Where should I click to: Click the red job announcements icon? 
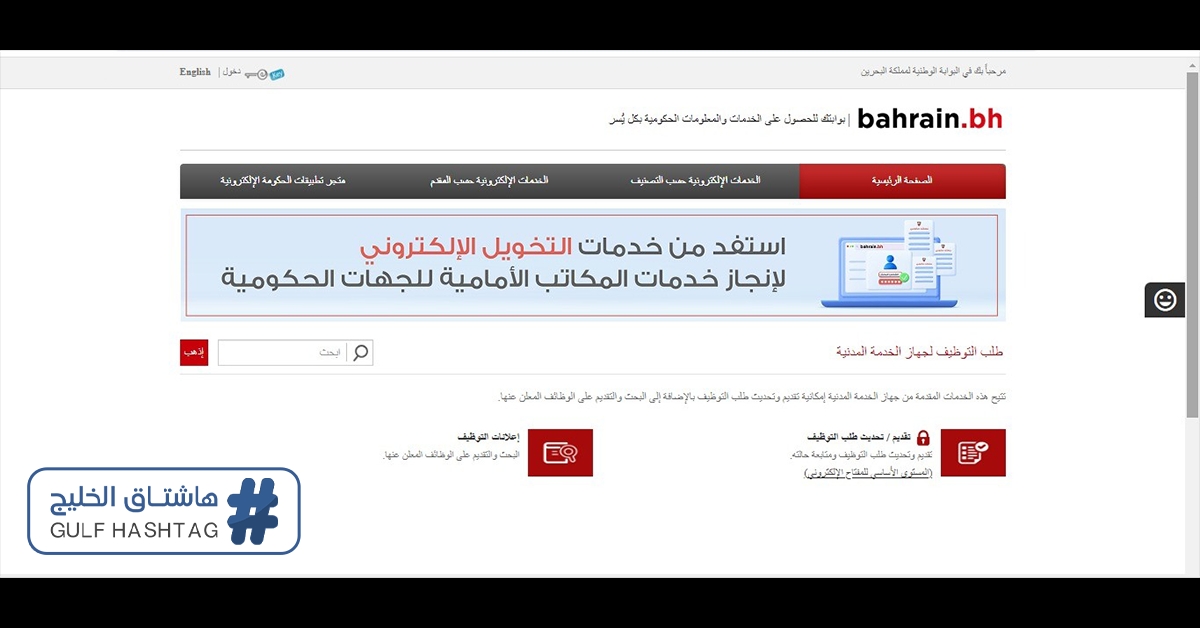(x=560, y=453)
